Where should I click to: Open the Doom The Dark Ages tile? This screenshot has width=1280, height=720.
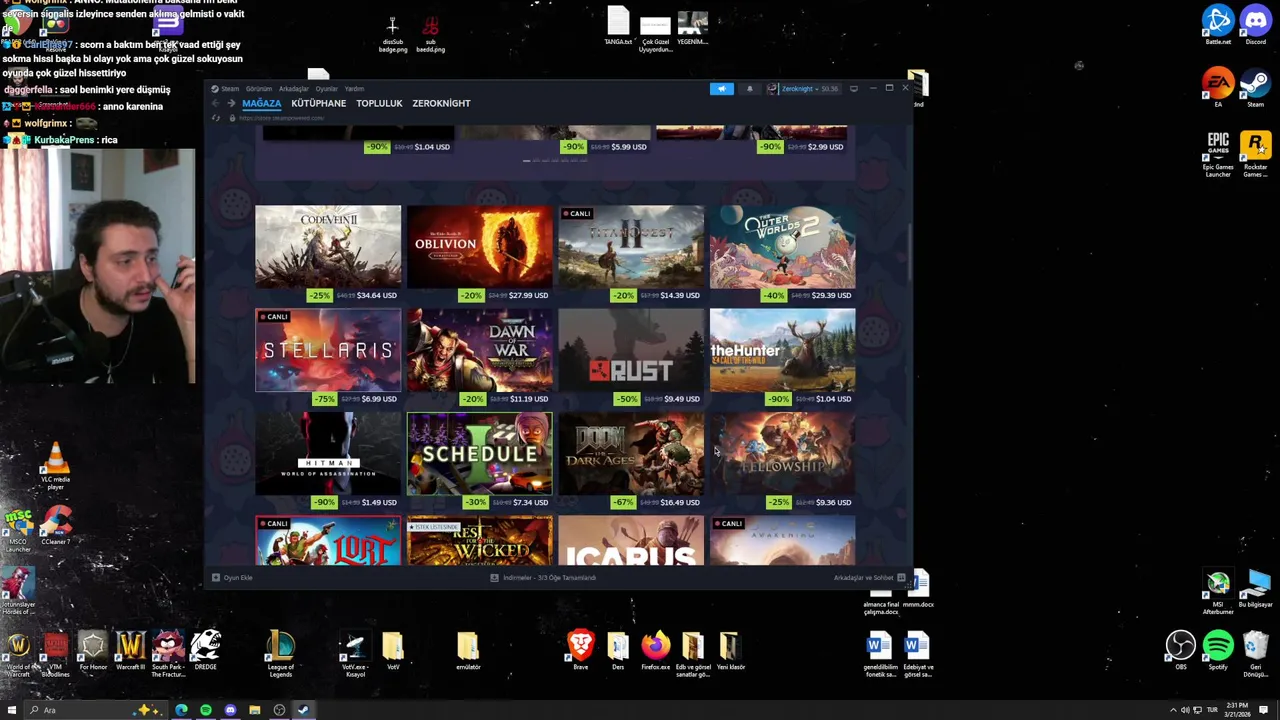631,454
